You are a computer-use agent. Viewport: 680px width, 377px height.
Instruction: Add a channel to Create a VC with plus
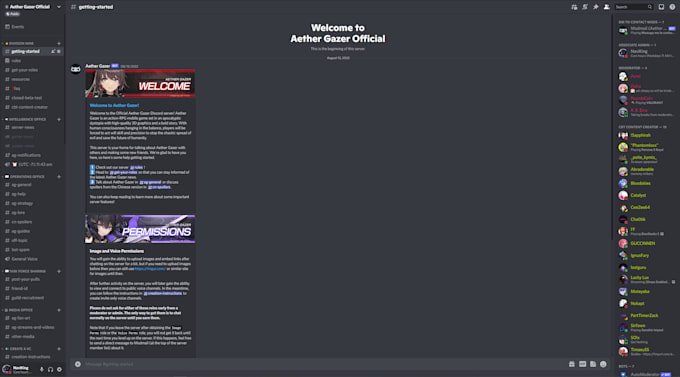(x=59, y=349)
